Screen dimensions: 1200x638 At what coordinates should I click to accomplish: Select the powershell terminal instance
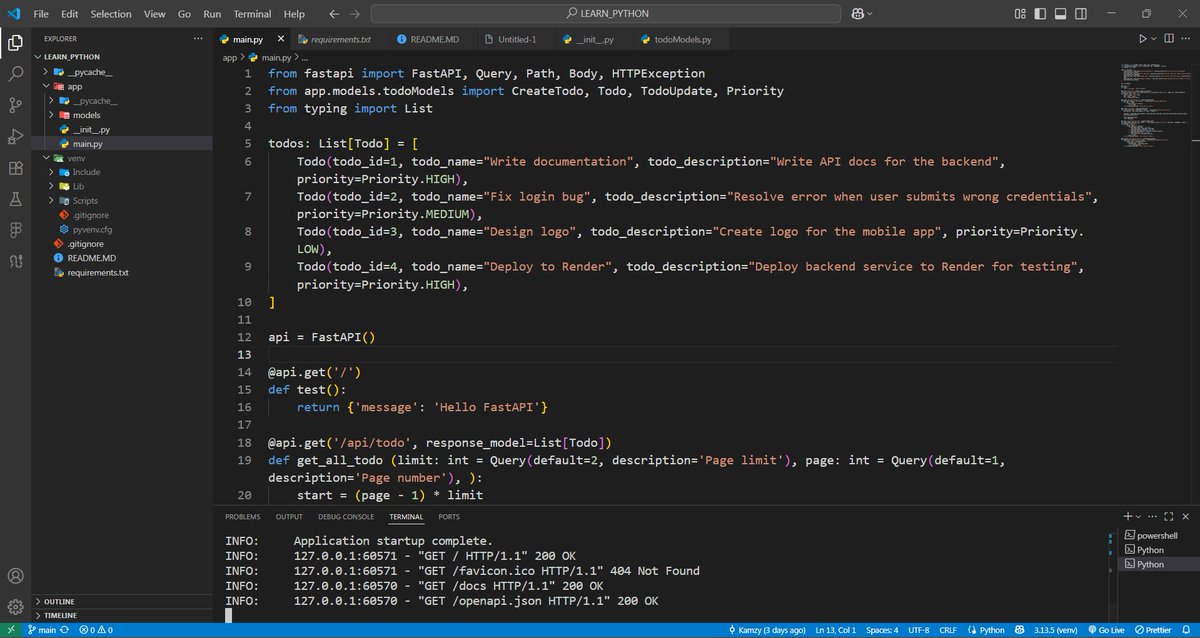[x=1157, y=535]
